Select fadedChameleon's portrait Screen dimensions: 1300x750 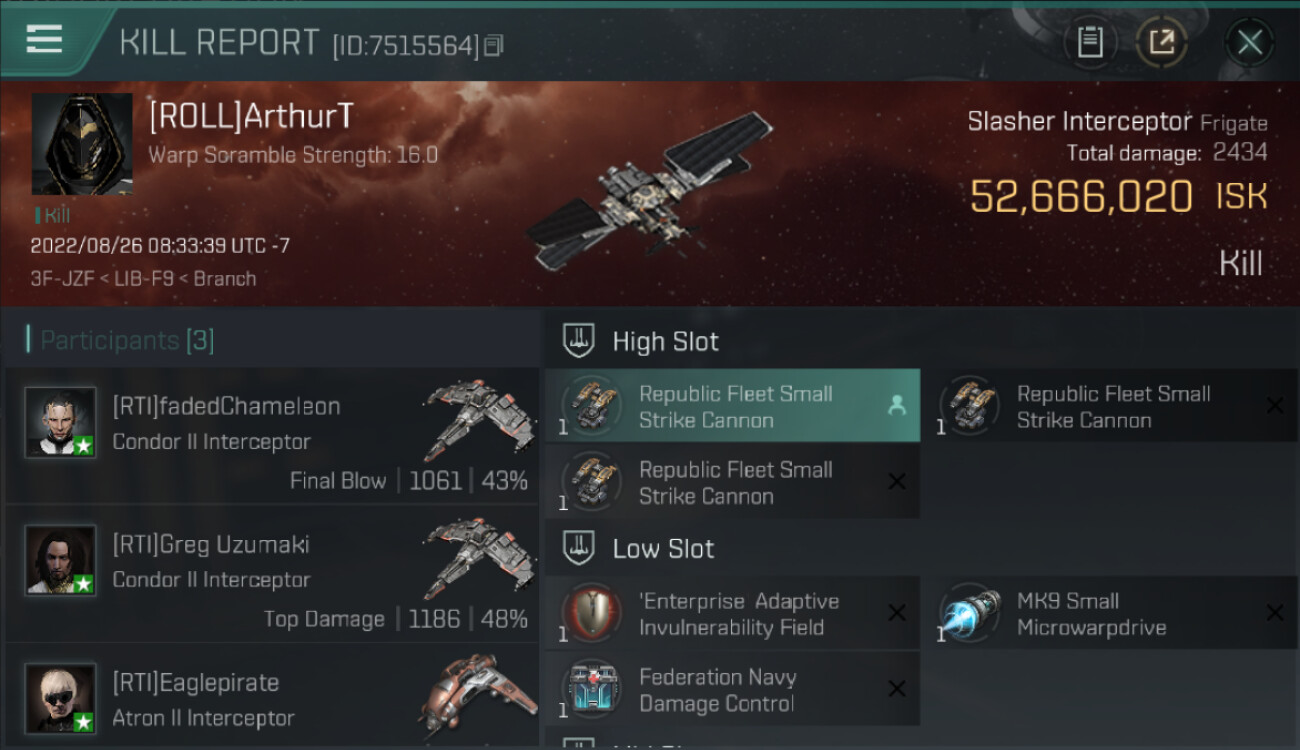[x=60, y=422]
